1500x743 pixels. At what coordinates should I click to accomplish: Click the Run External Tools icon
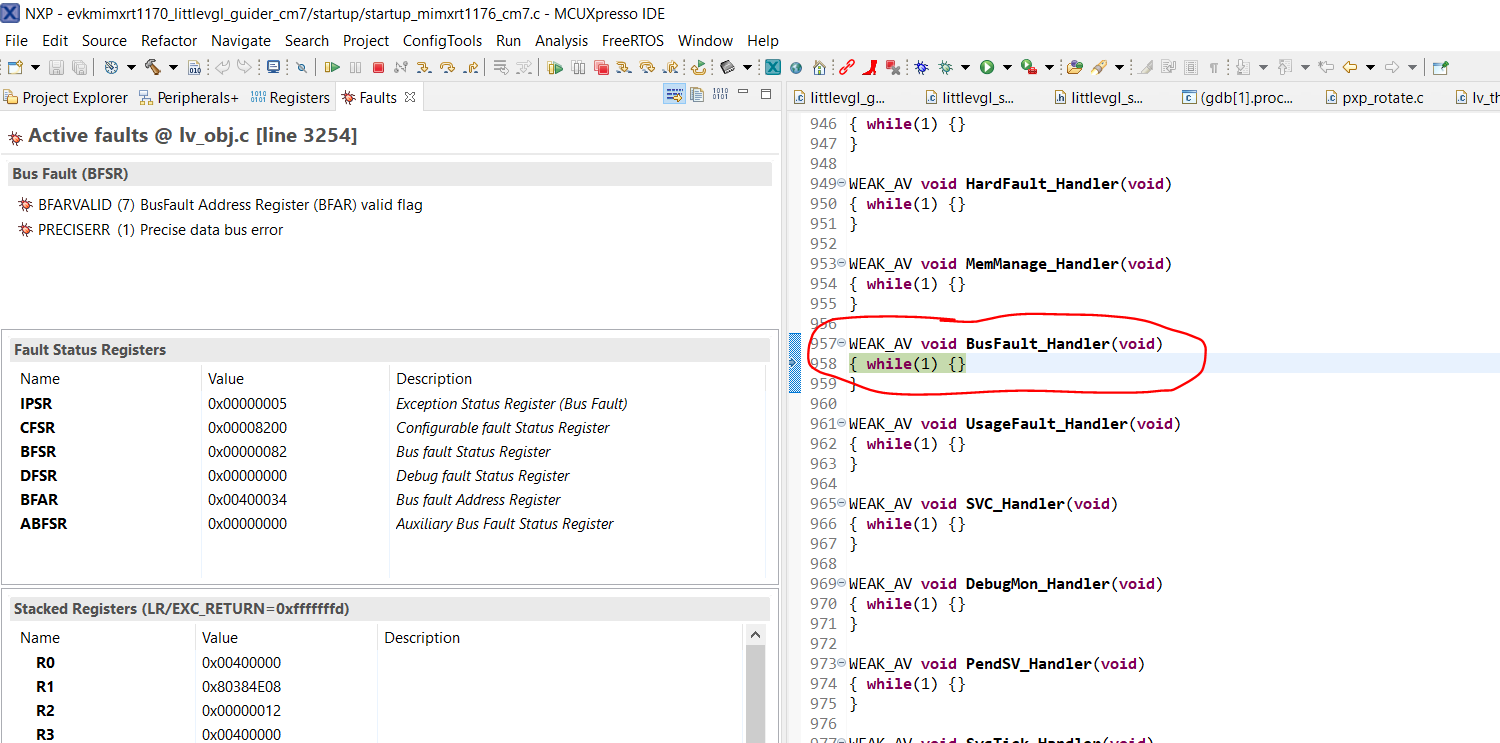pos(1029,67)
